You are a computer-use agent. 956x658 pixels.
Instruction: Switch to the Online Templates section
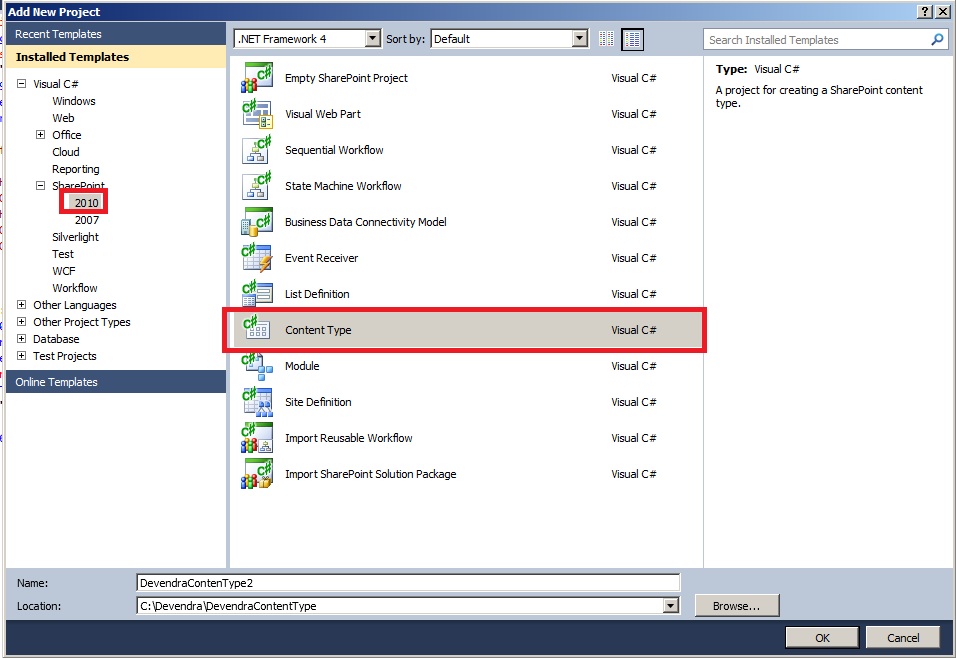[x=56, y=381]
